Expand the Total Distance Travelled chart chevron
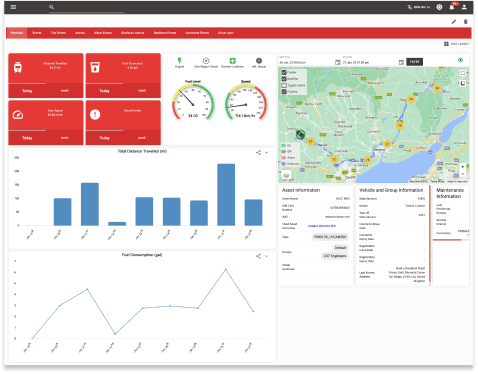478x374 pixels. pyautogui.click(x=266, y=152)
